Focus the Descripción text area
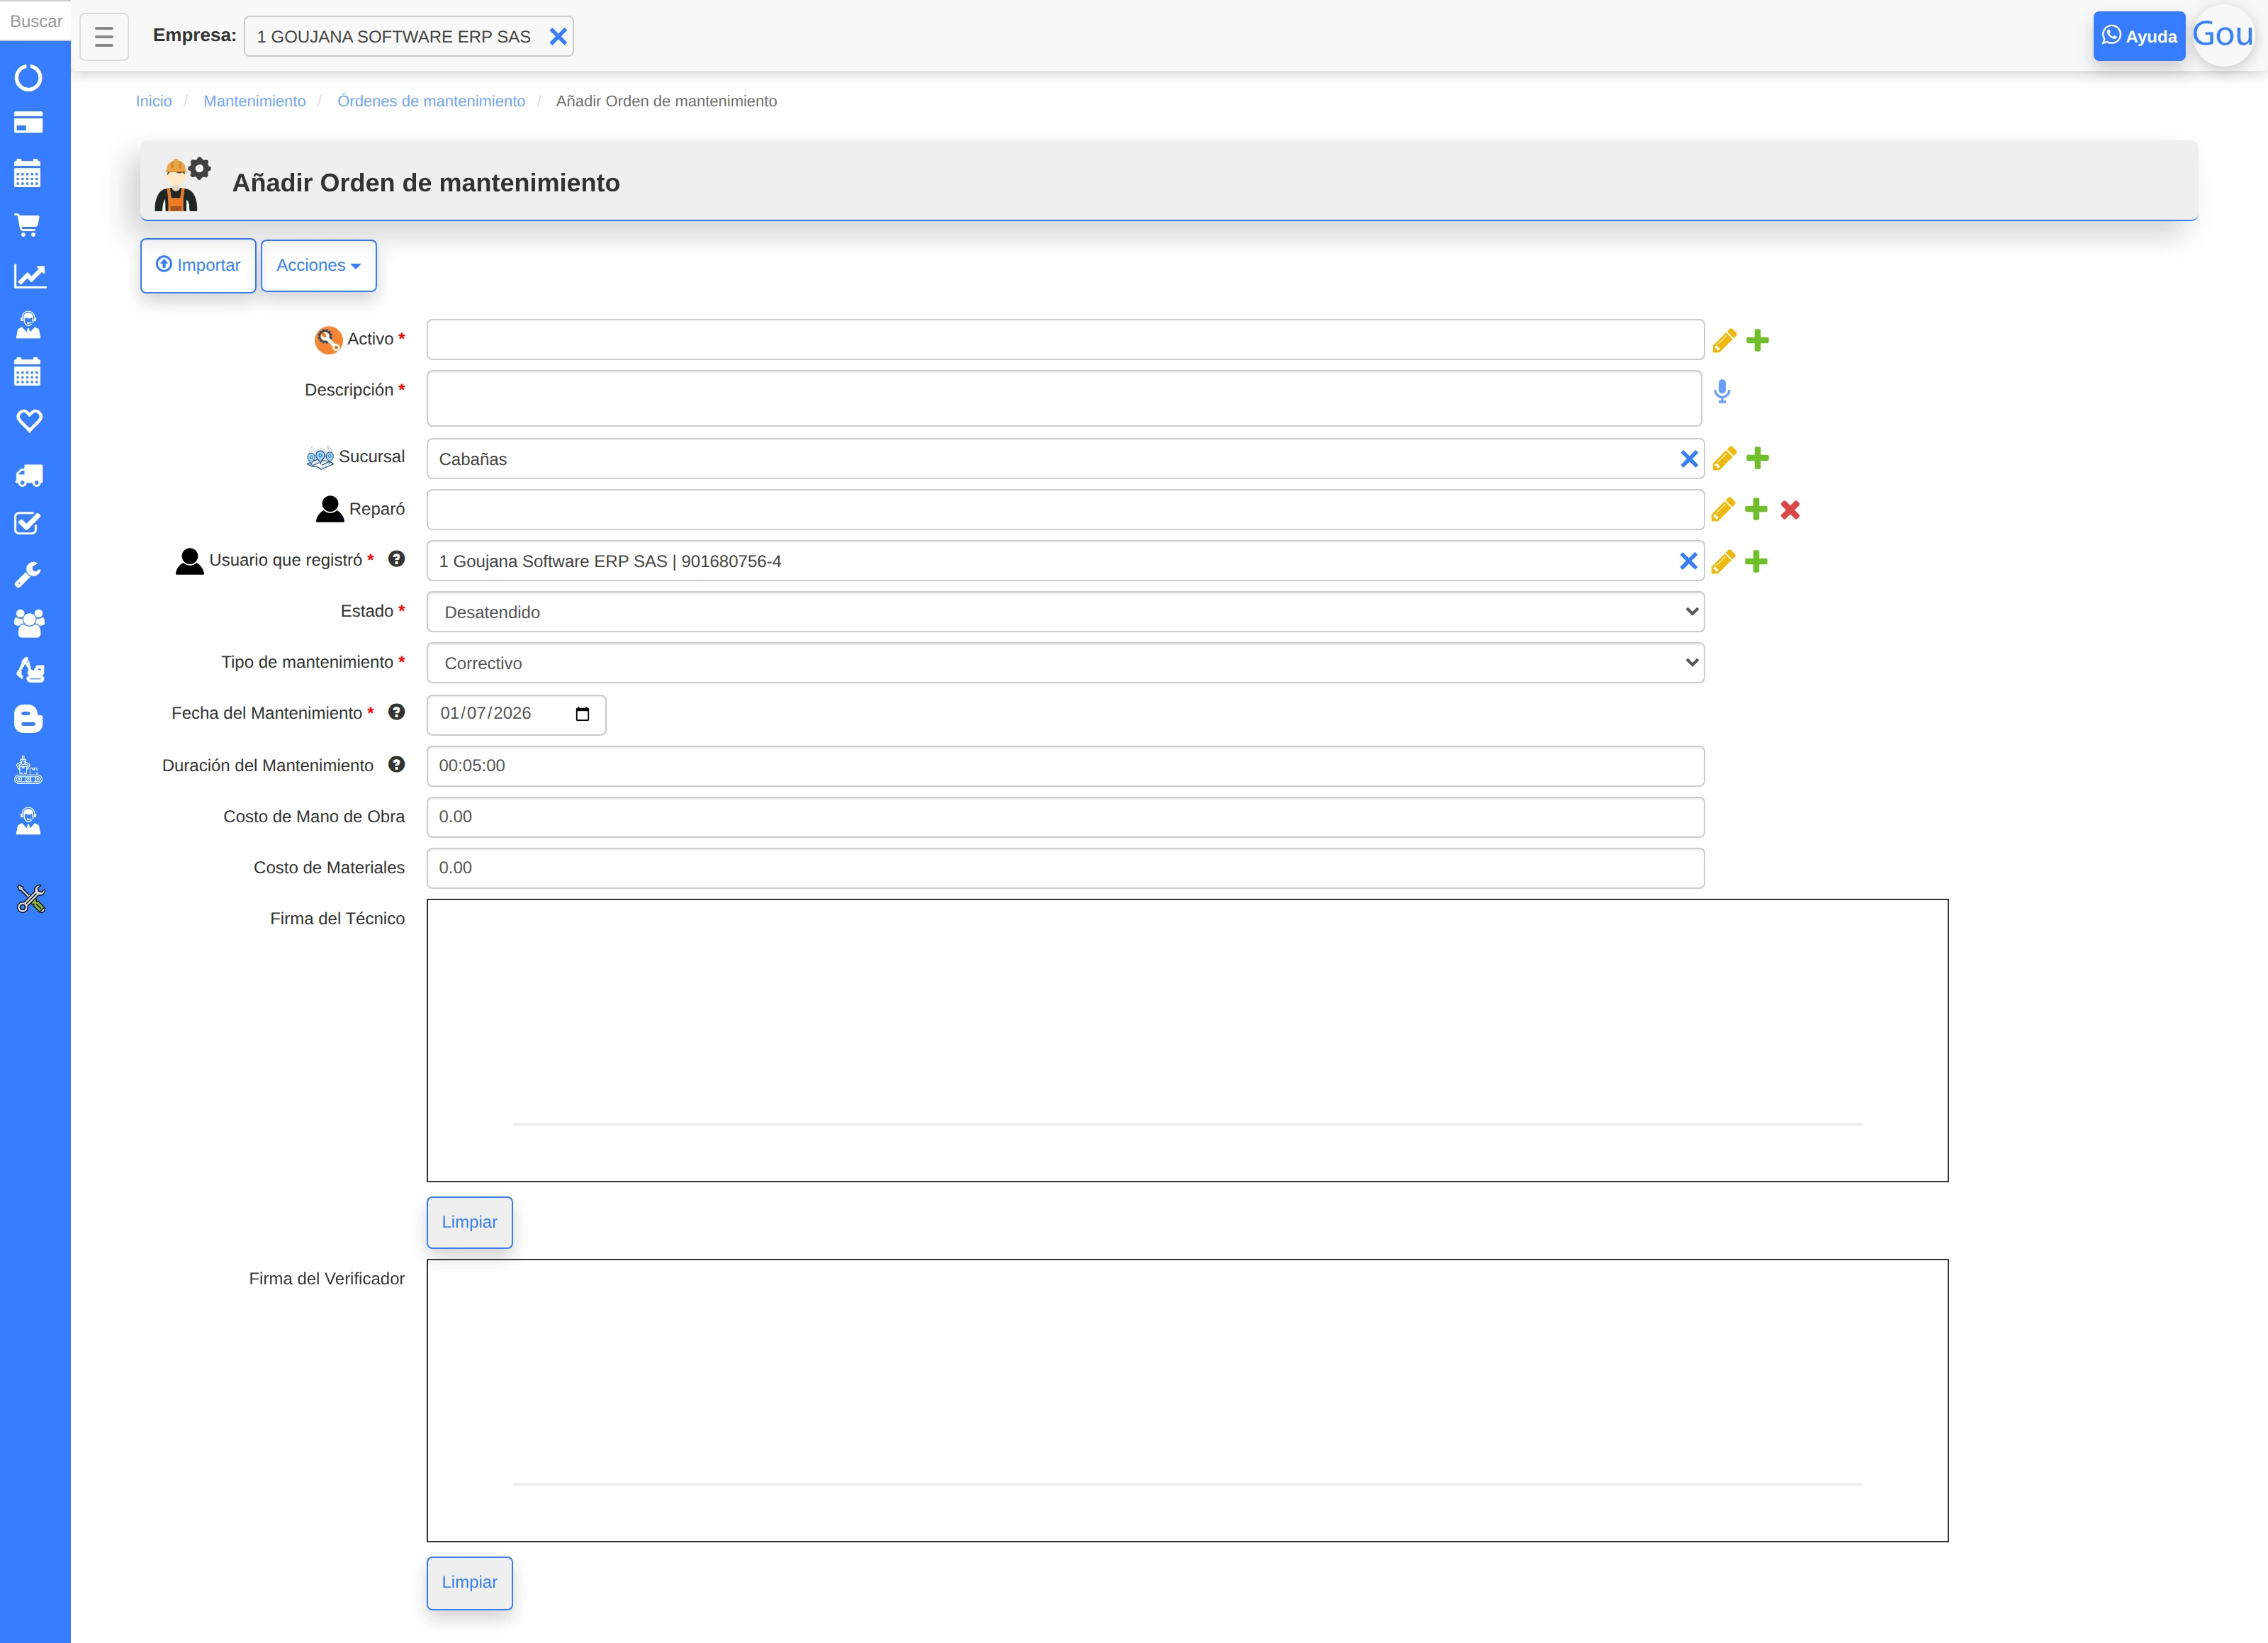 point(1064,398)
